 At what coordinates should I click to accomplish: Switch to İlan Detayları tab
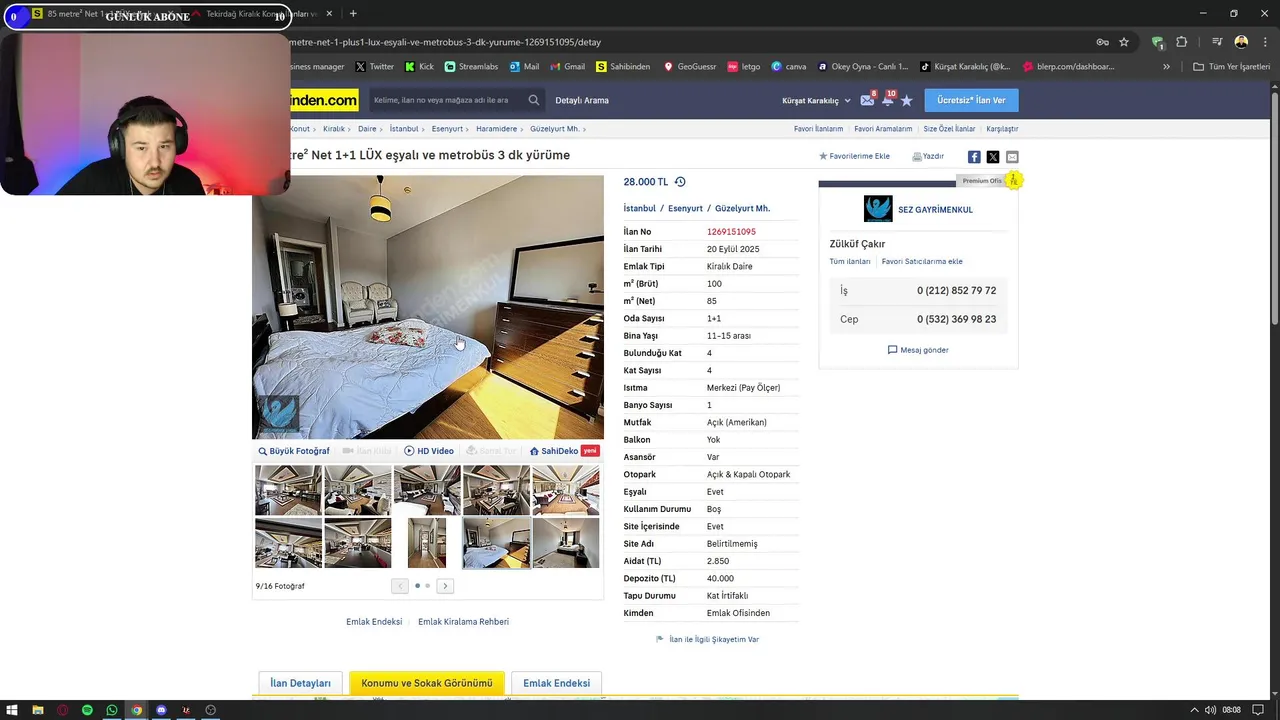(x=300, y=683)
